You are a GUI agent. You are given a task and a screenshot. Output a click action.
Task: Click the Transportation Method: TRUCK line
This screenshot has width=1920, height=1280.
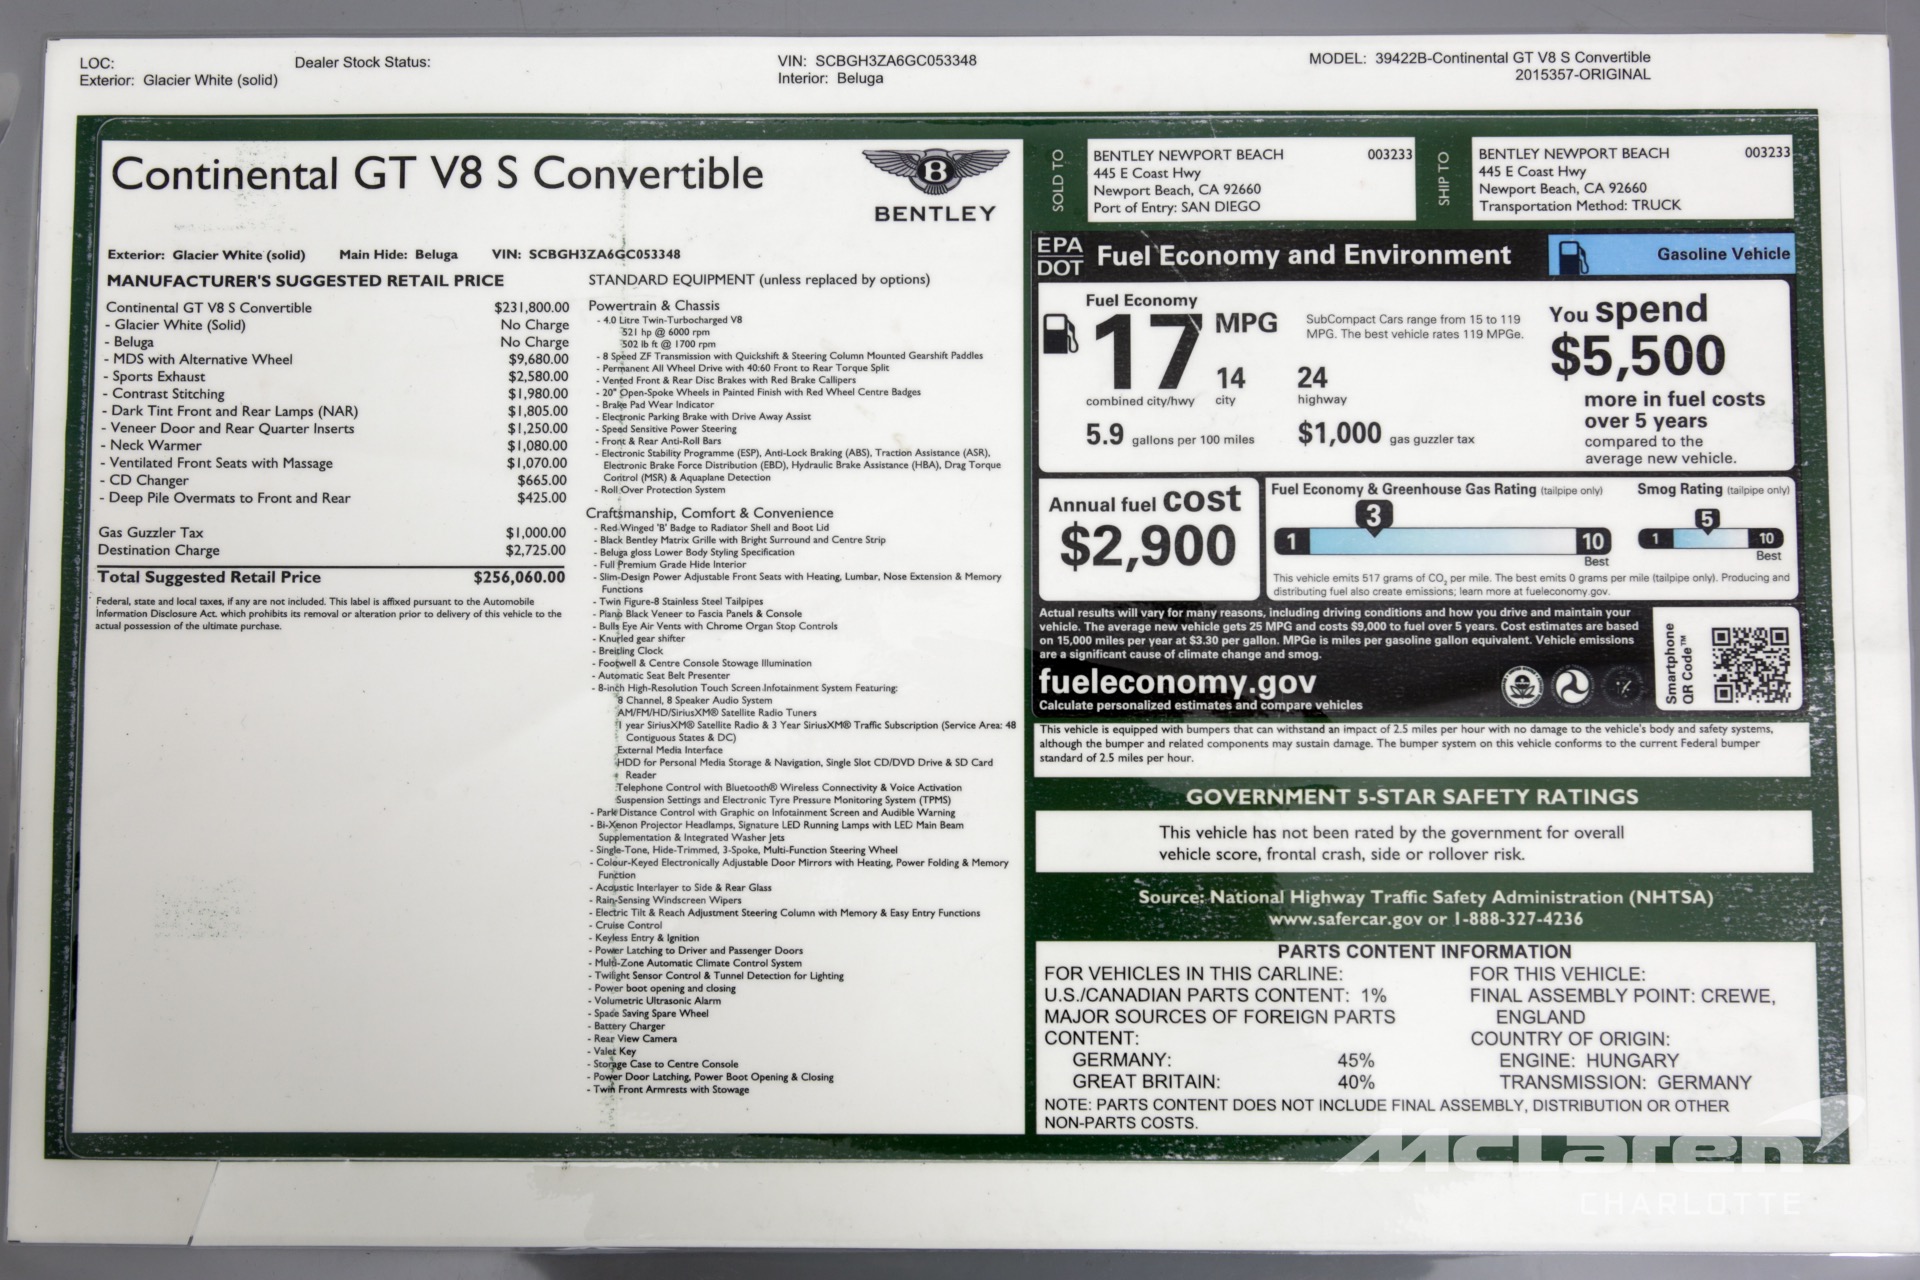click(1580, 205)
